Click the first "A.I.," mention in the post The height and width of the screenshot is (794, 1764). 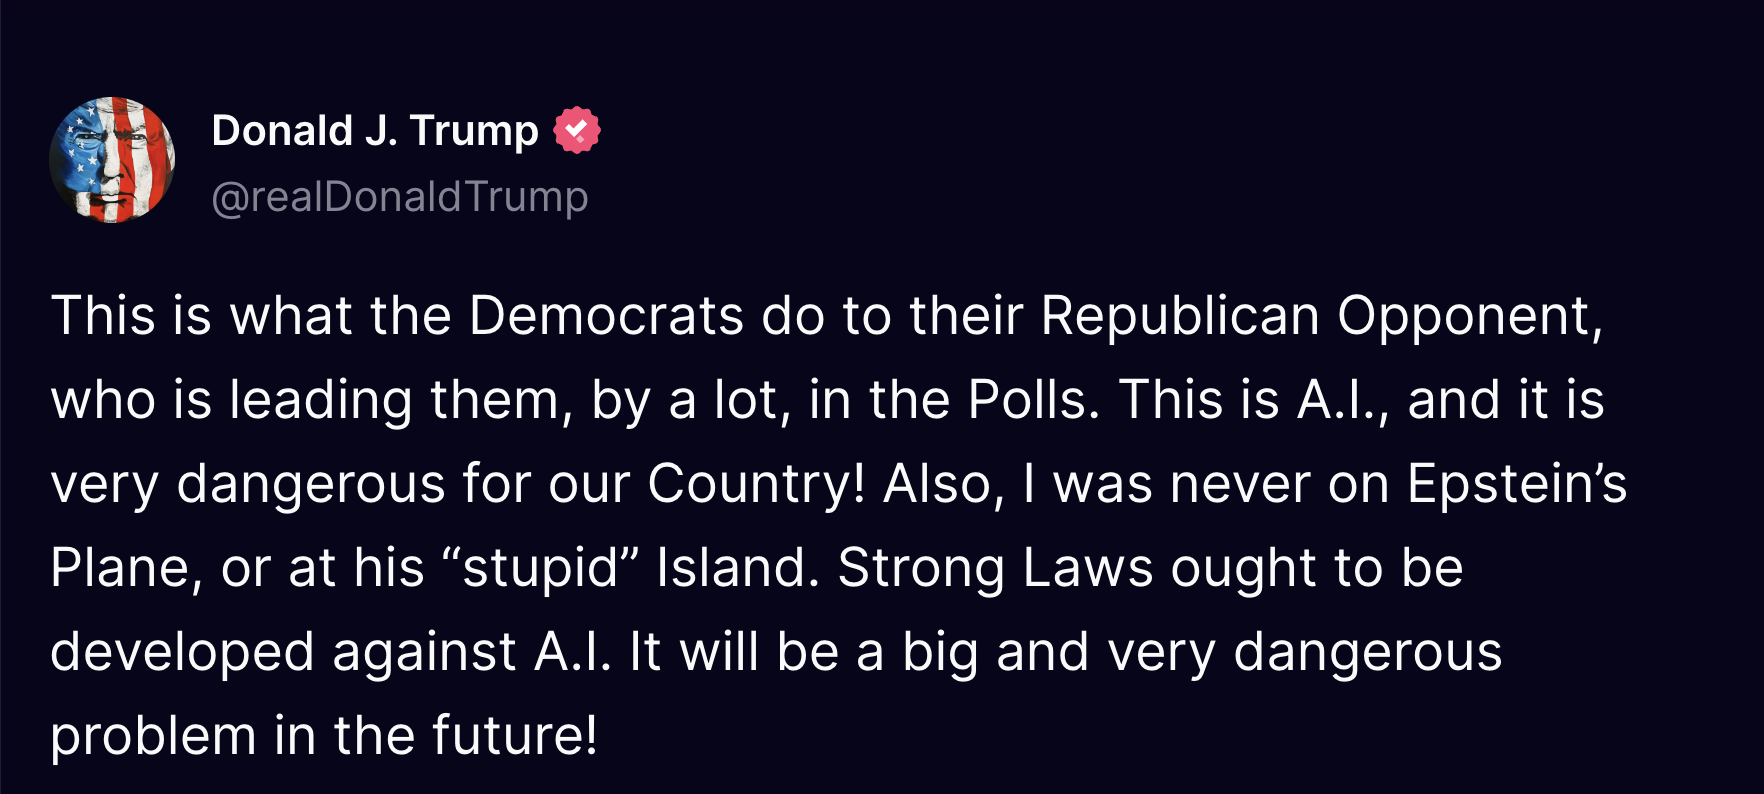click(x=1344, y=400)
